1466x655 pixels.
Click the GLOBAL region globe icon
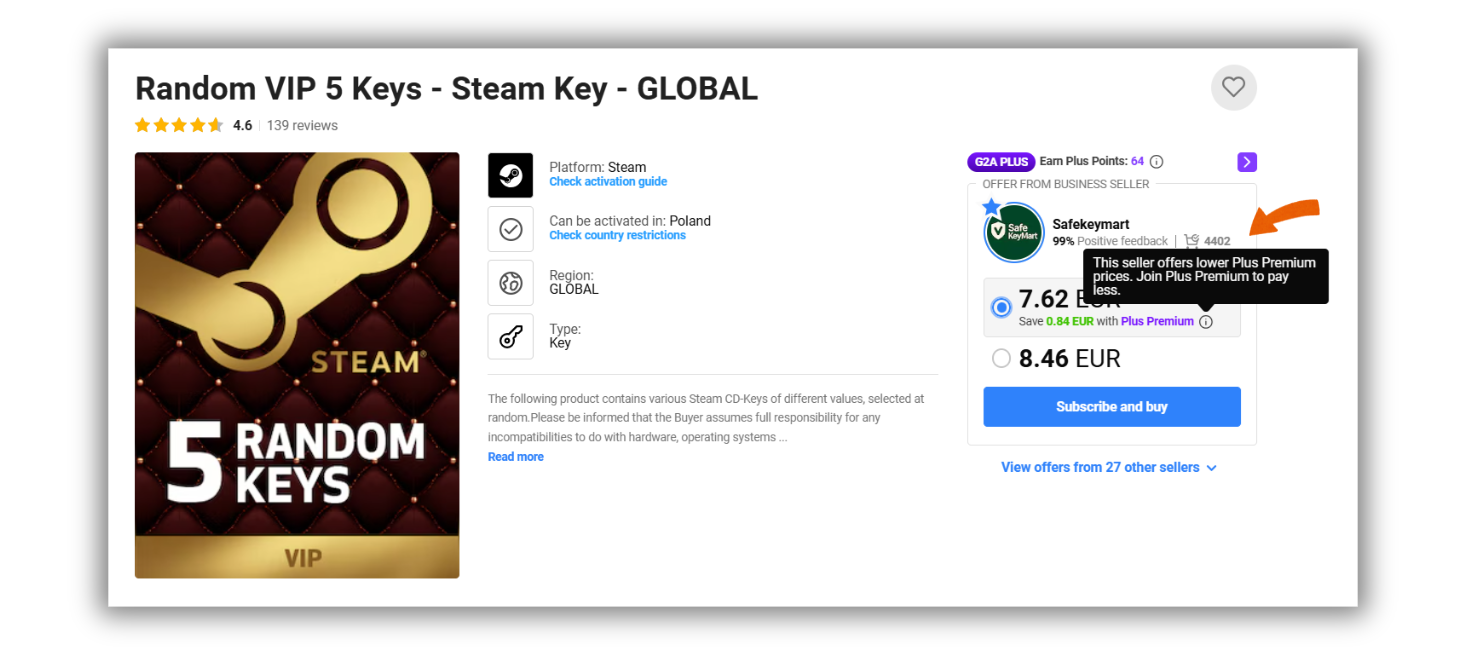point(510,283)
